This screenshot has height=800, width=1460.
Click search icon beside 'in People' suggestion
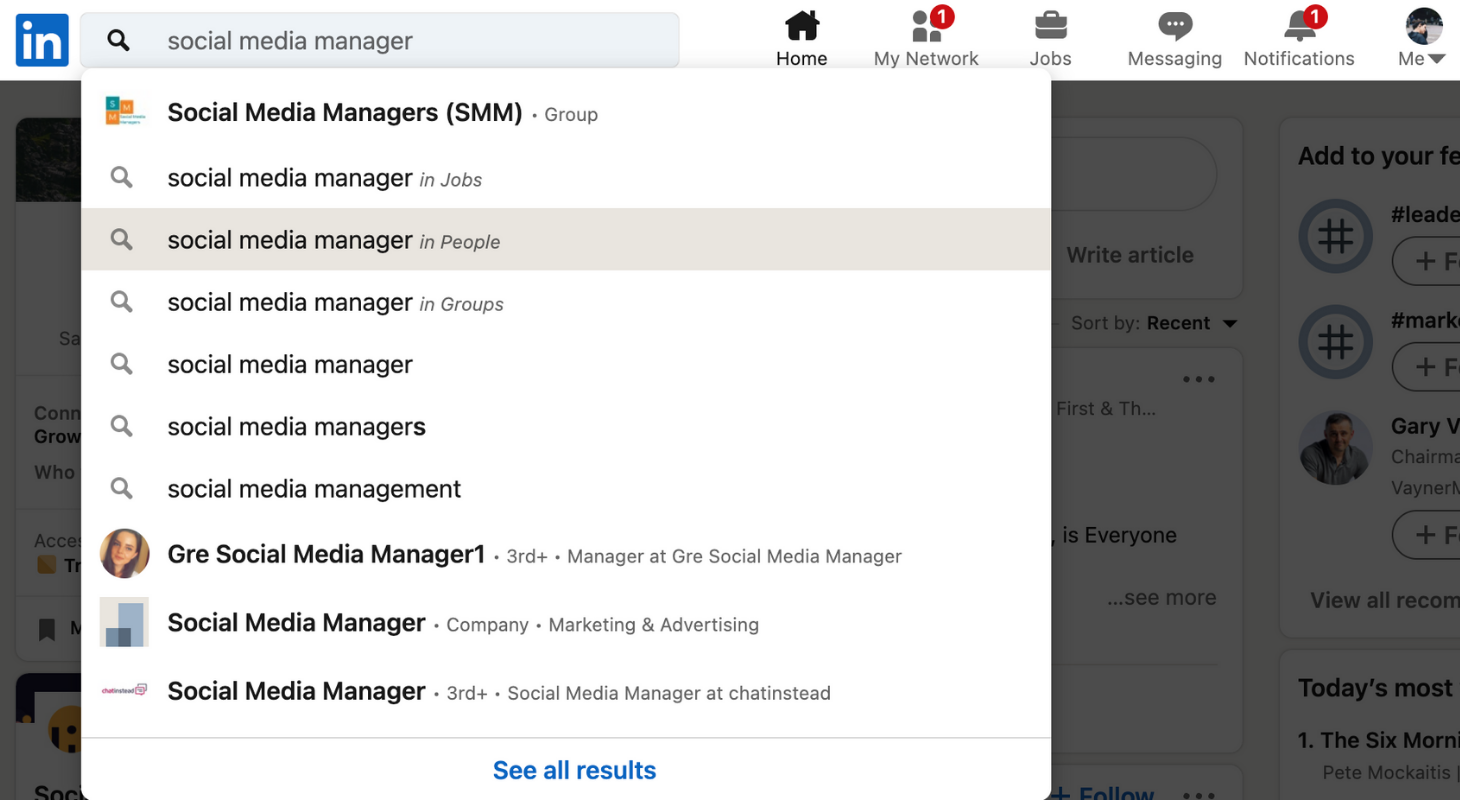tap(121, 240)
